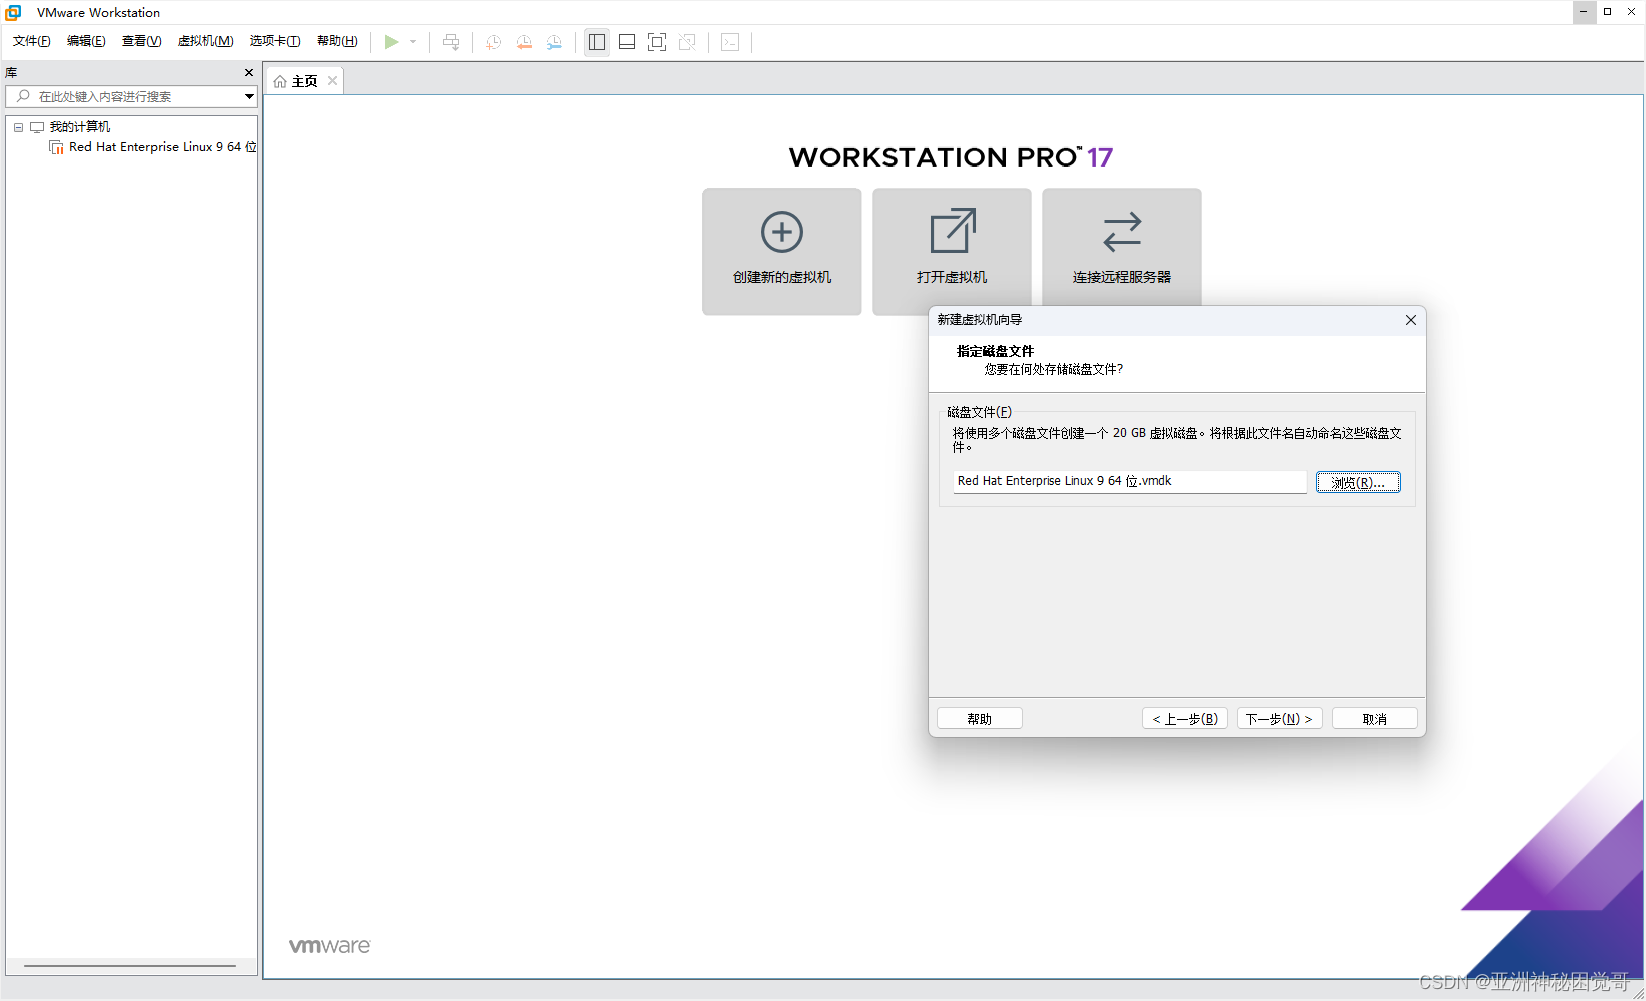Viewport: 1646px width, 1001px height.
Task: Click the full screen mode icon
Action: pos(657,42)
